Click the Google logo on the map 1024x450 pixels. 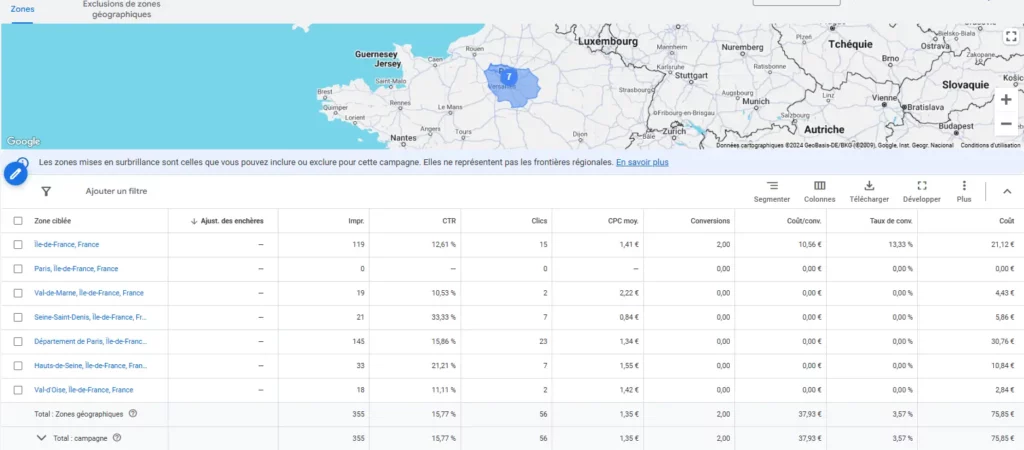[24, 142]
